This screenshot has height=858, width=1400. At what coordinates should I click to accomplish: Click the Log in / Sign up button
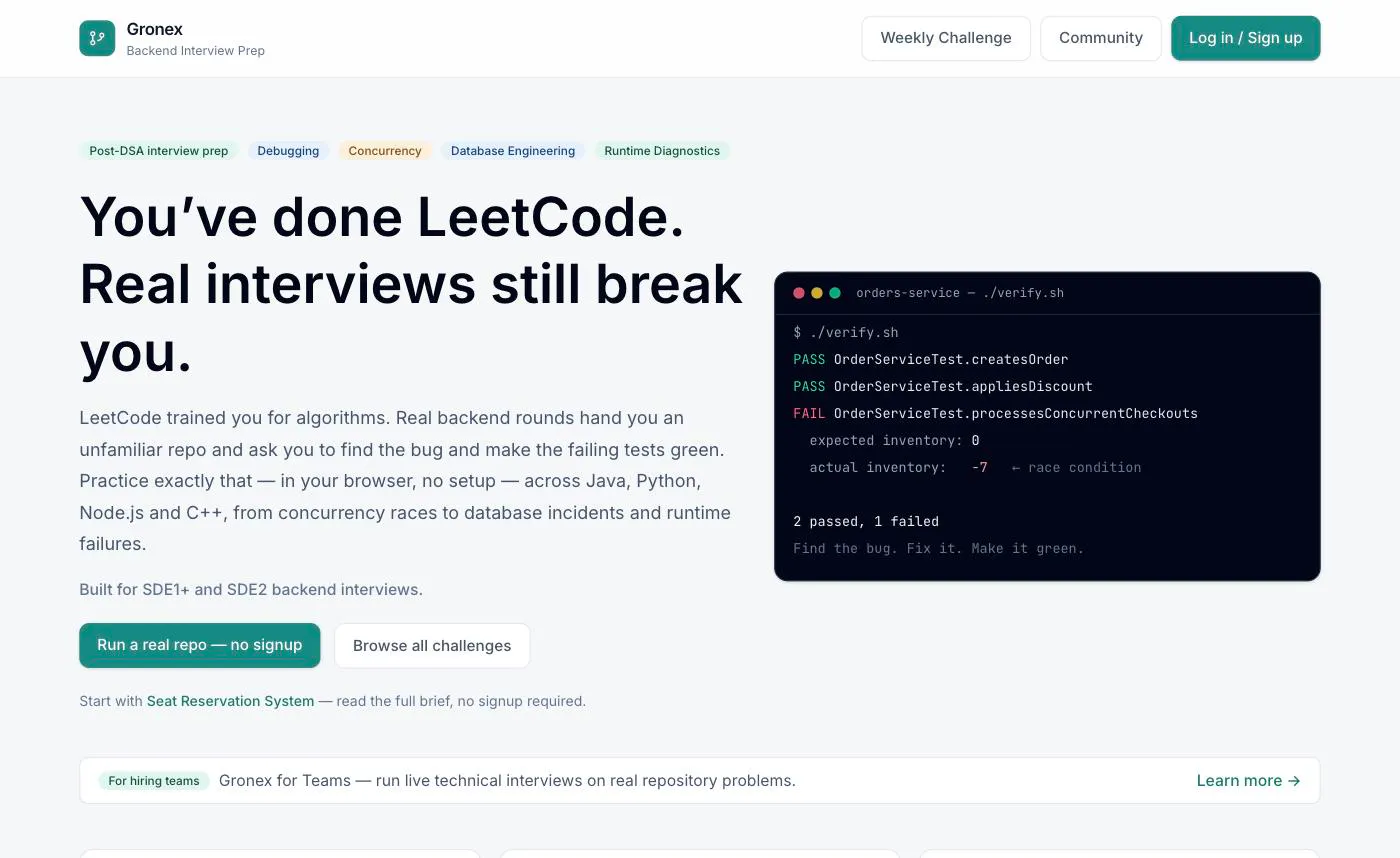[1246, 38]
